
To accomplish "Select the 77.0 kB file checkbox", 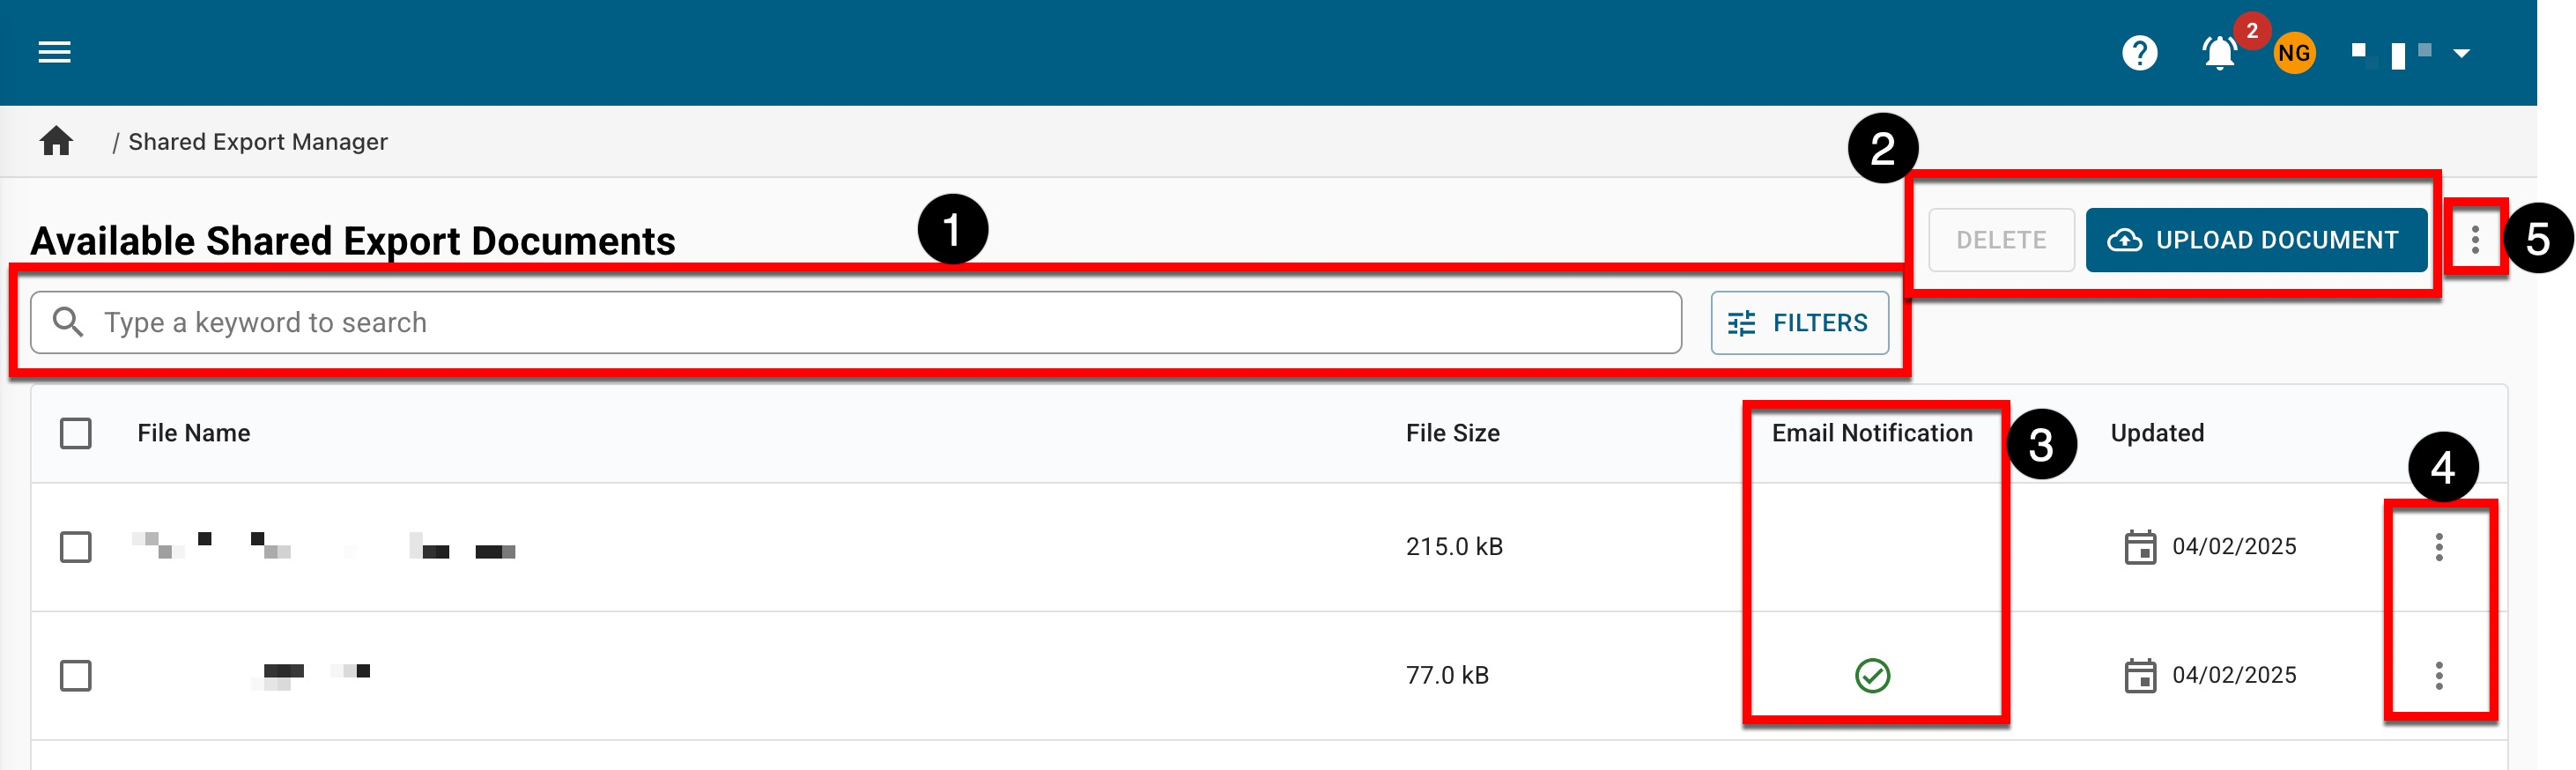I will pos(76,676).
